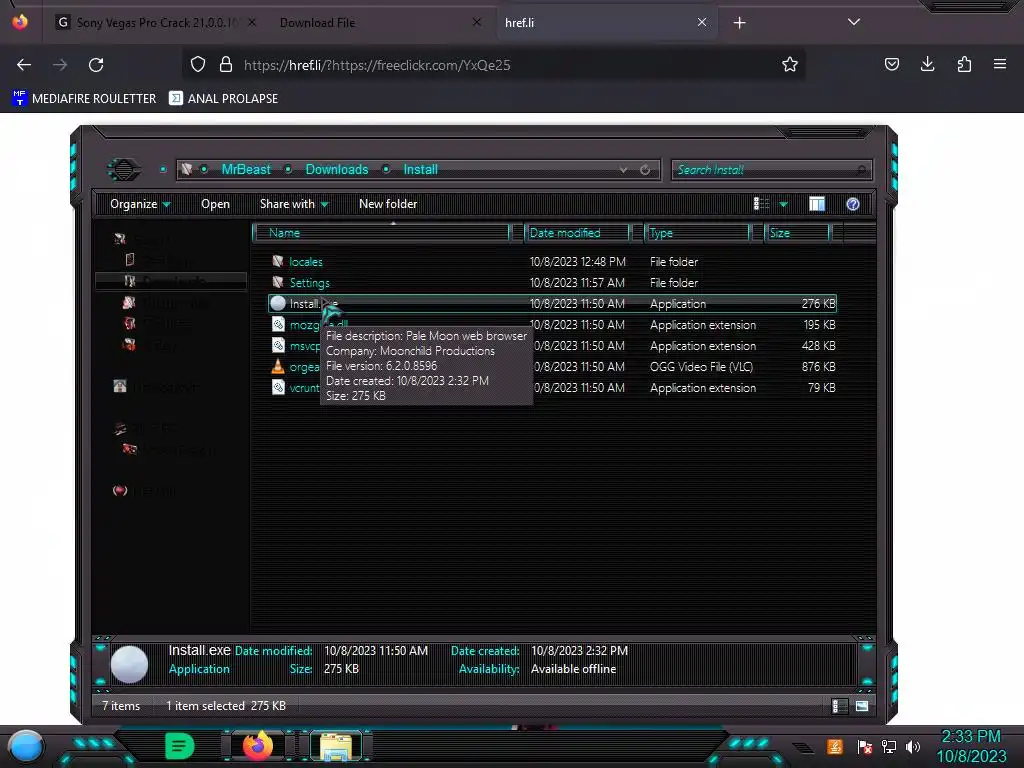Switch to large thumbnails view via status bar
The width and height of the screenshot is (1024, 768).
tap(862, 706)
